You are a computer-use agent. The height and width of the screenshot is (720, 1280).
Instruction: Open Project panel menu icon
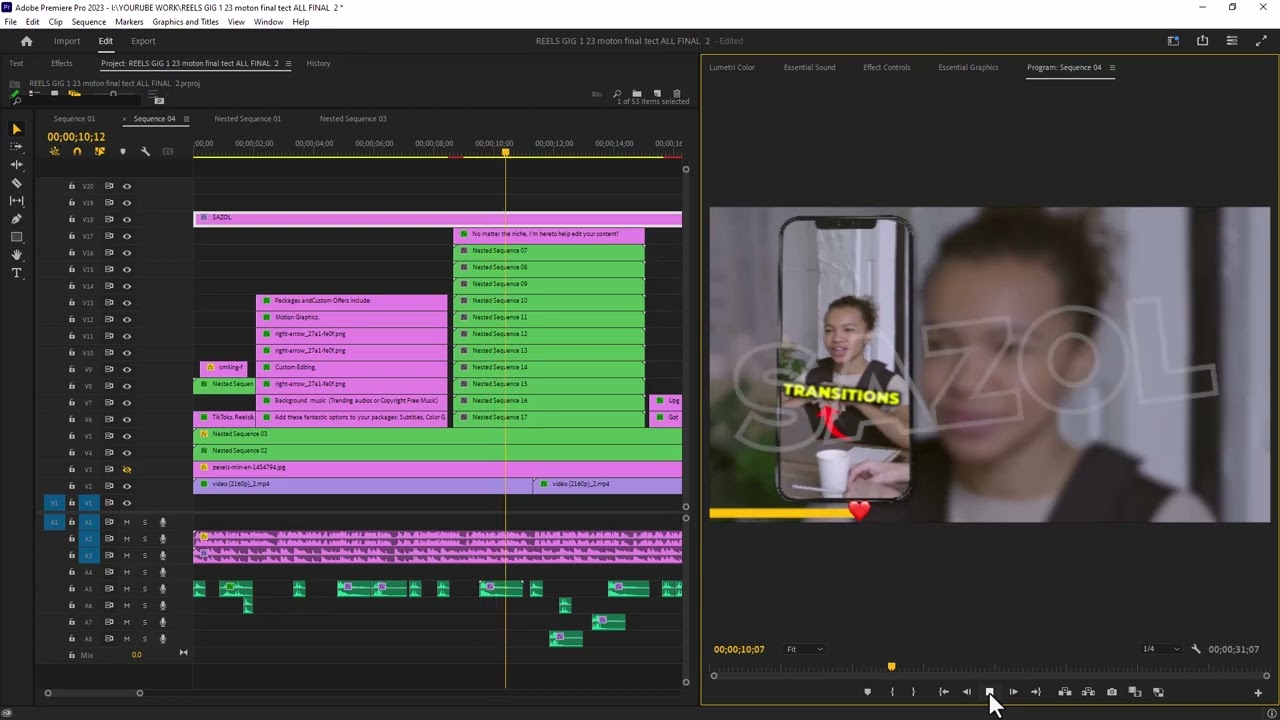pyautogui.click(x=288, y=63)
